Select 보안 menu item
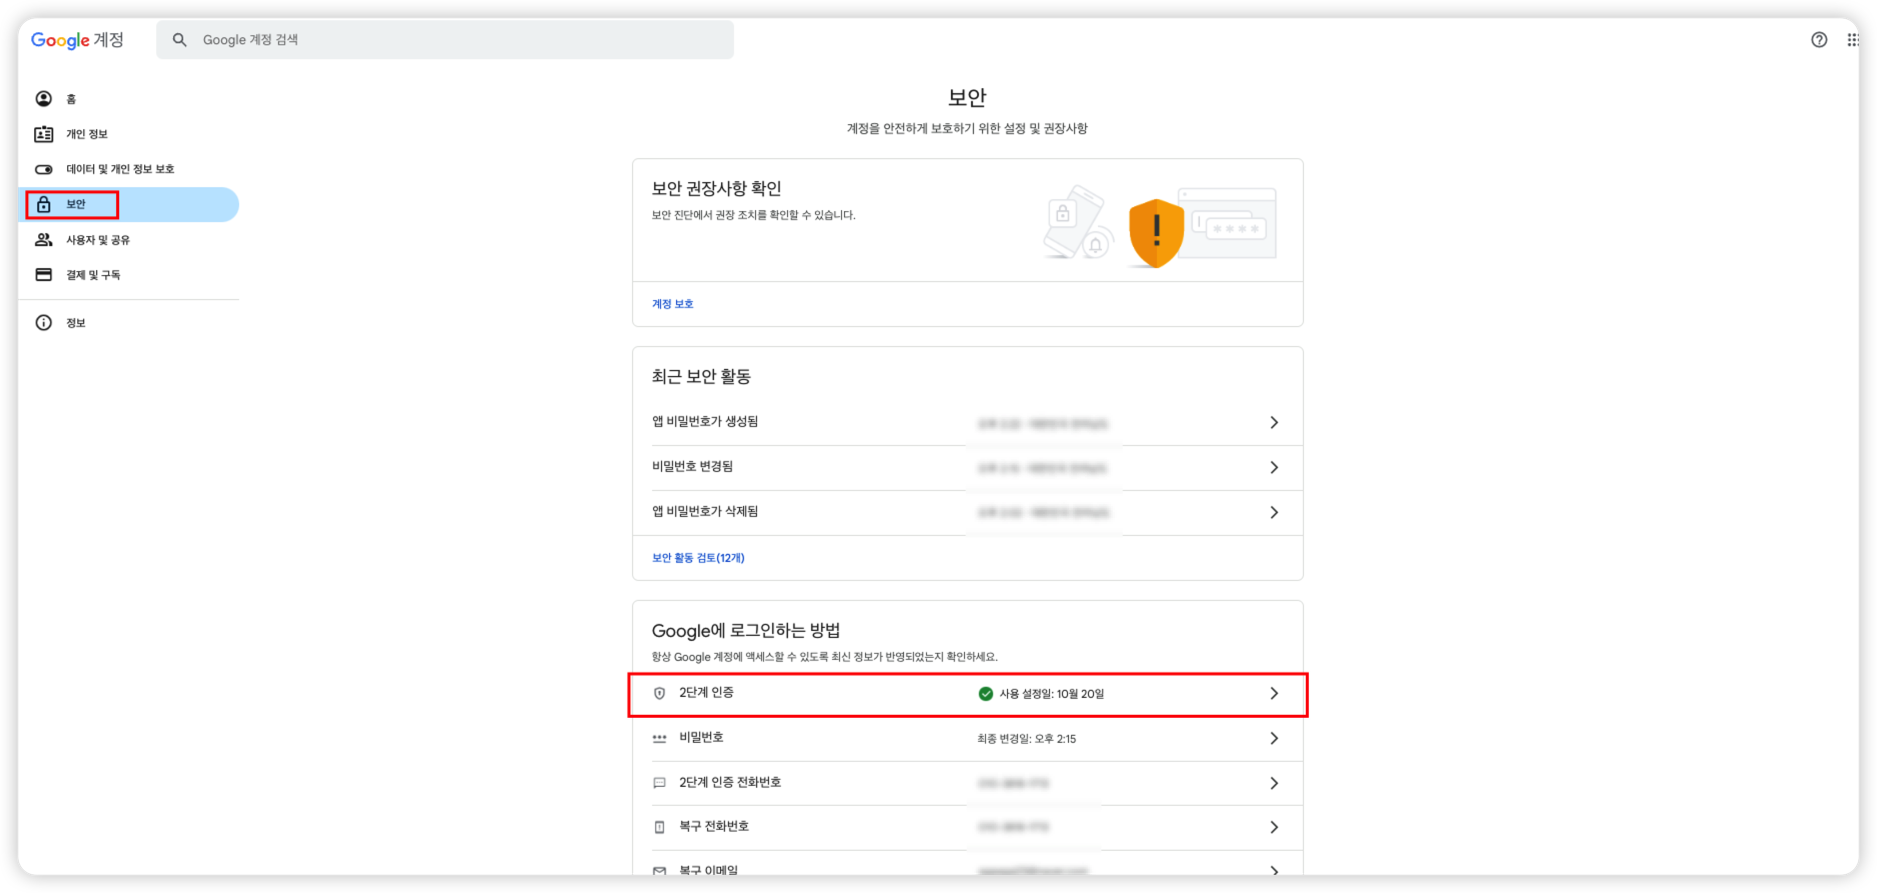The image size is (1877, 893). click(x=129, y=204)
